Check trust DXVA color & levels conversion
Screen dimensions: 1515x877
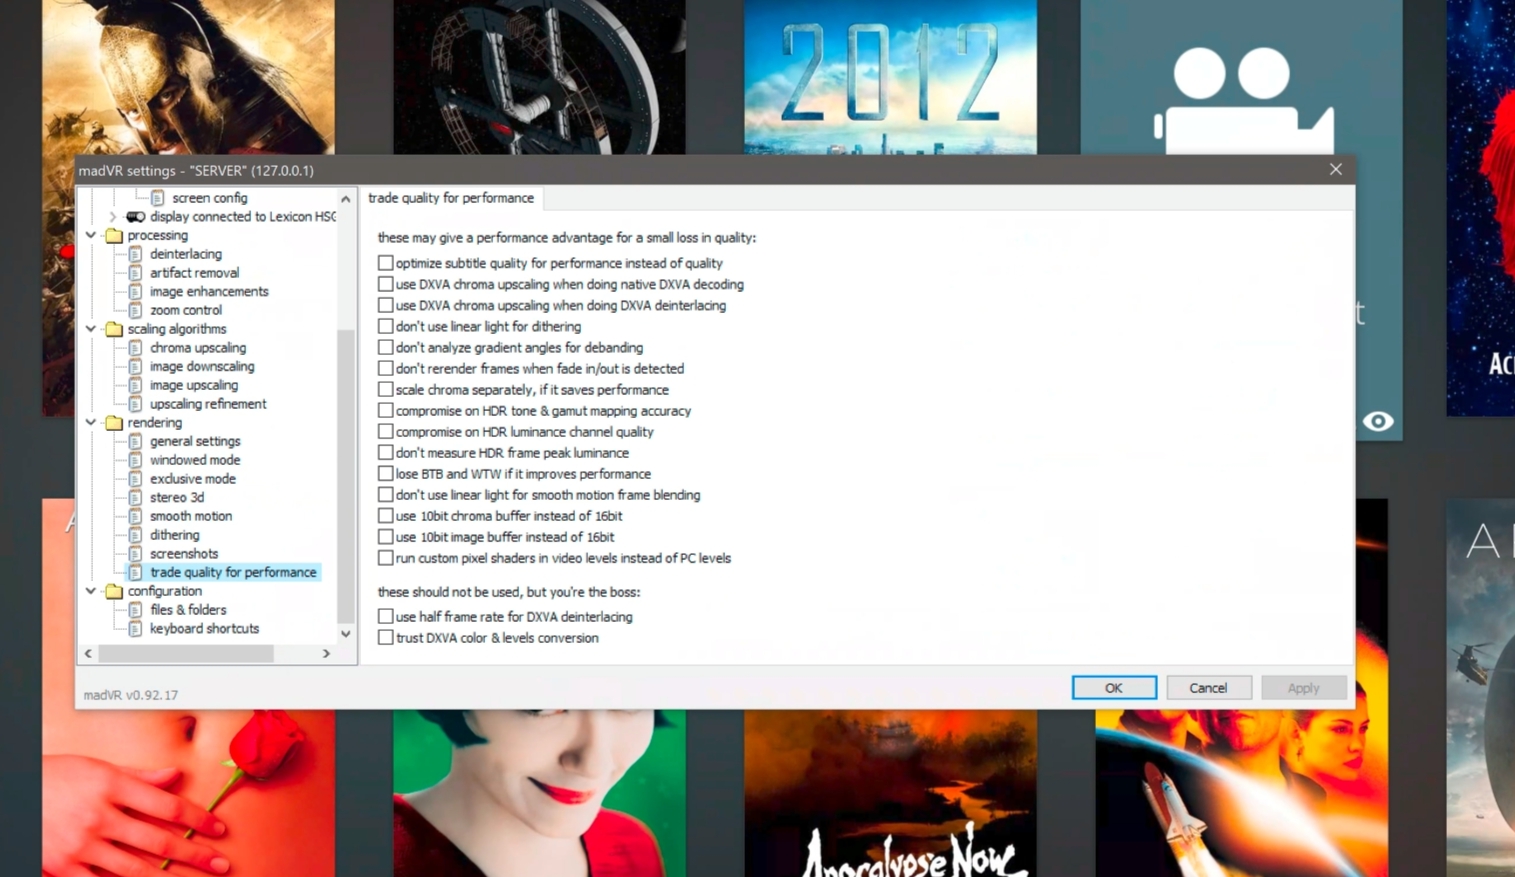[x=385, y=637]
